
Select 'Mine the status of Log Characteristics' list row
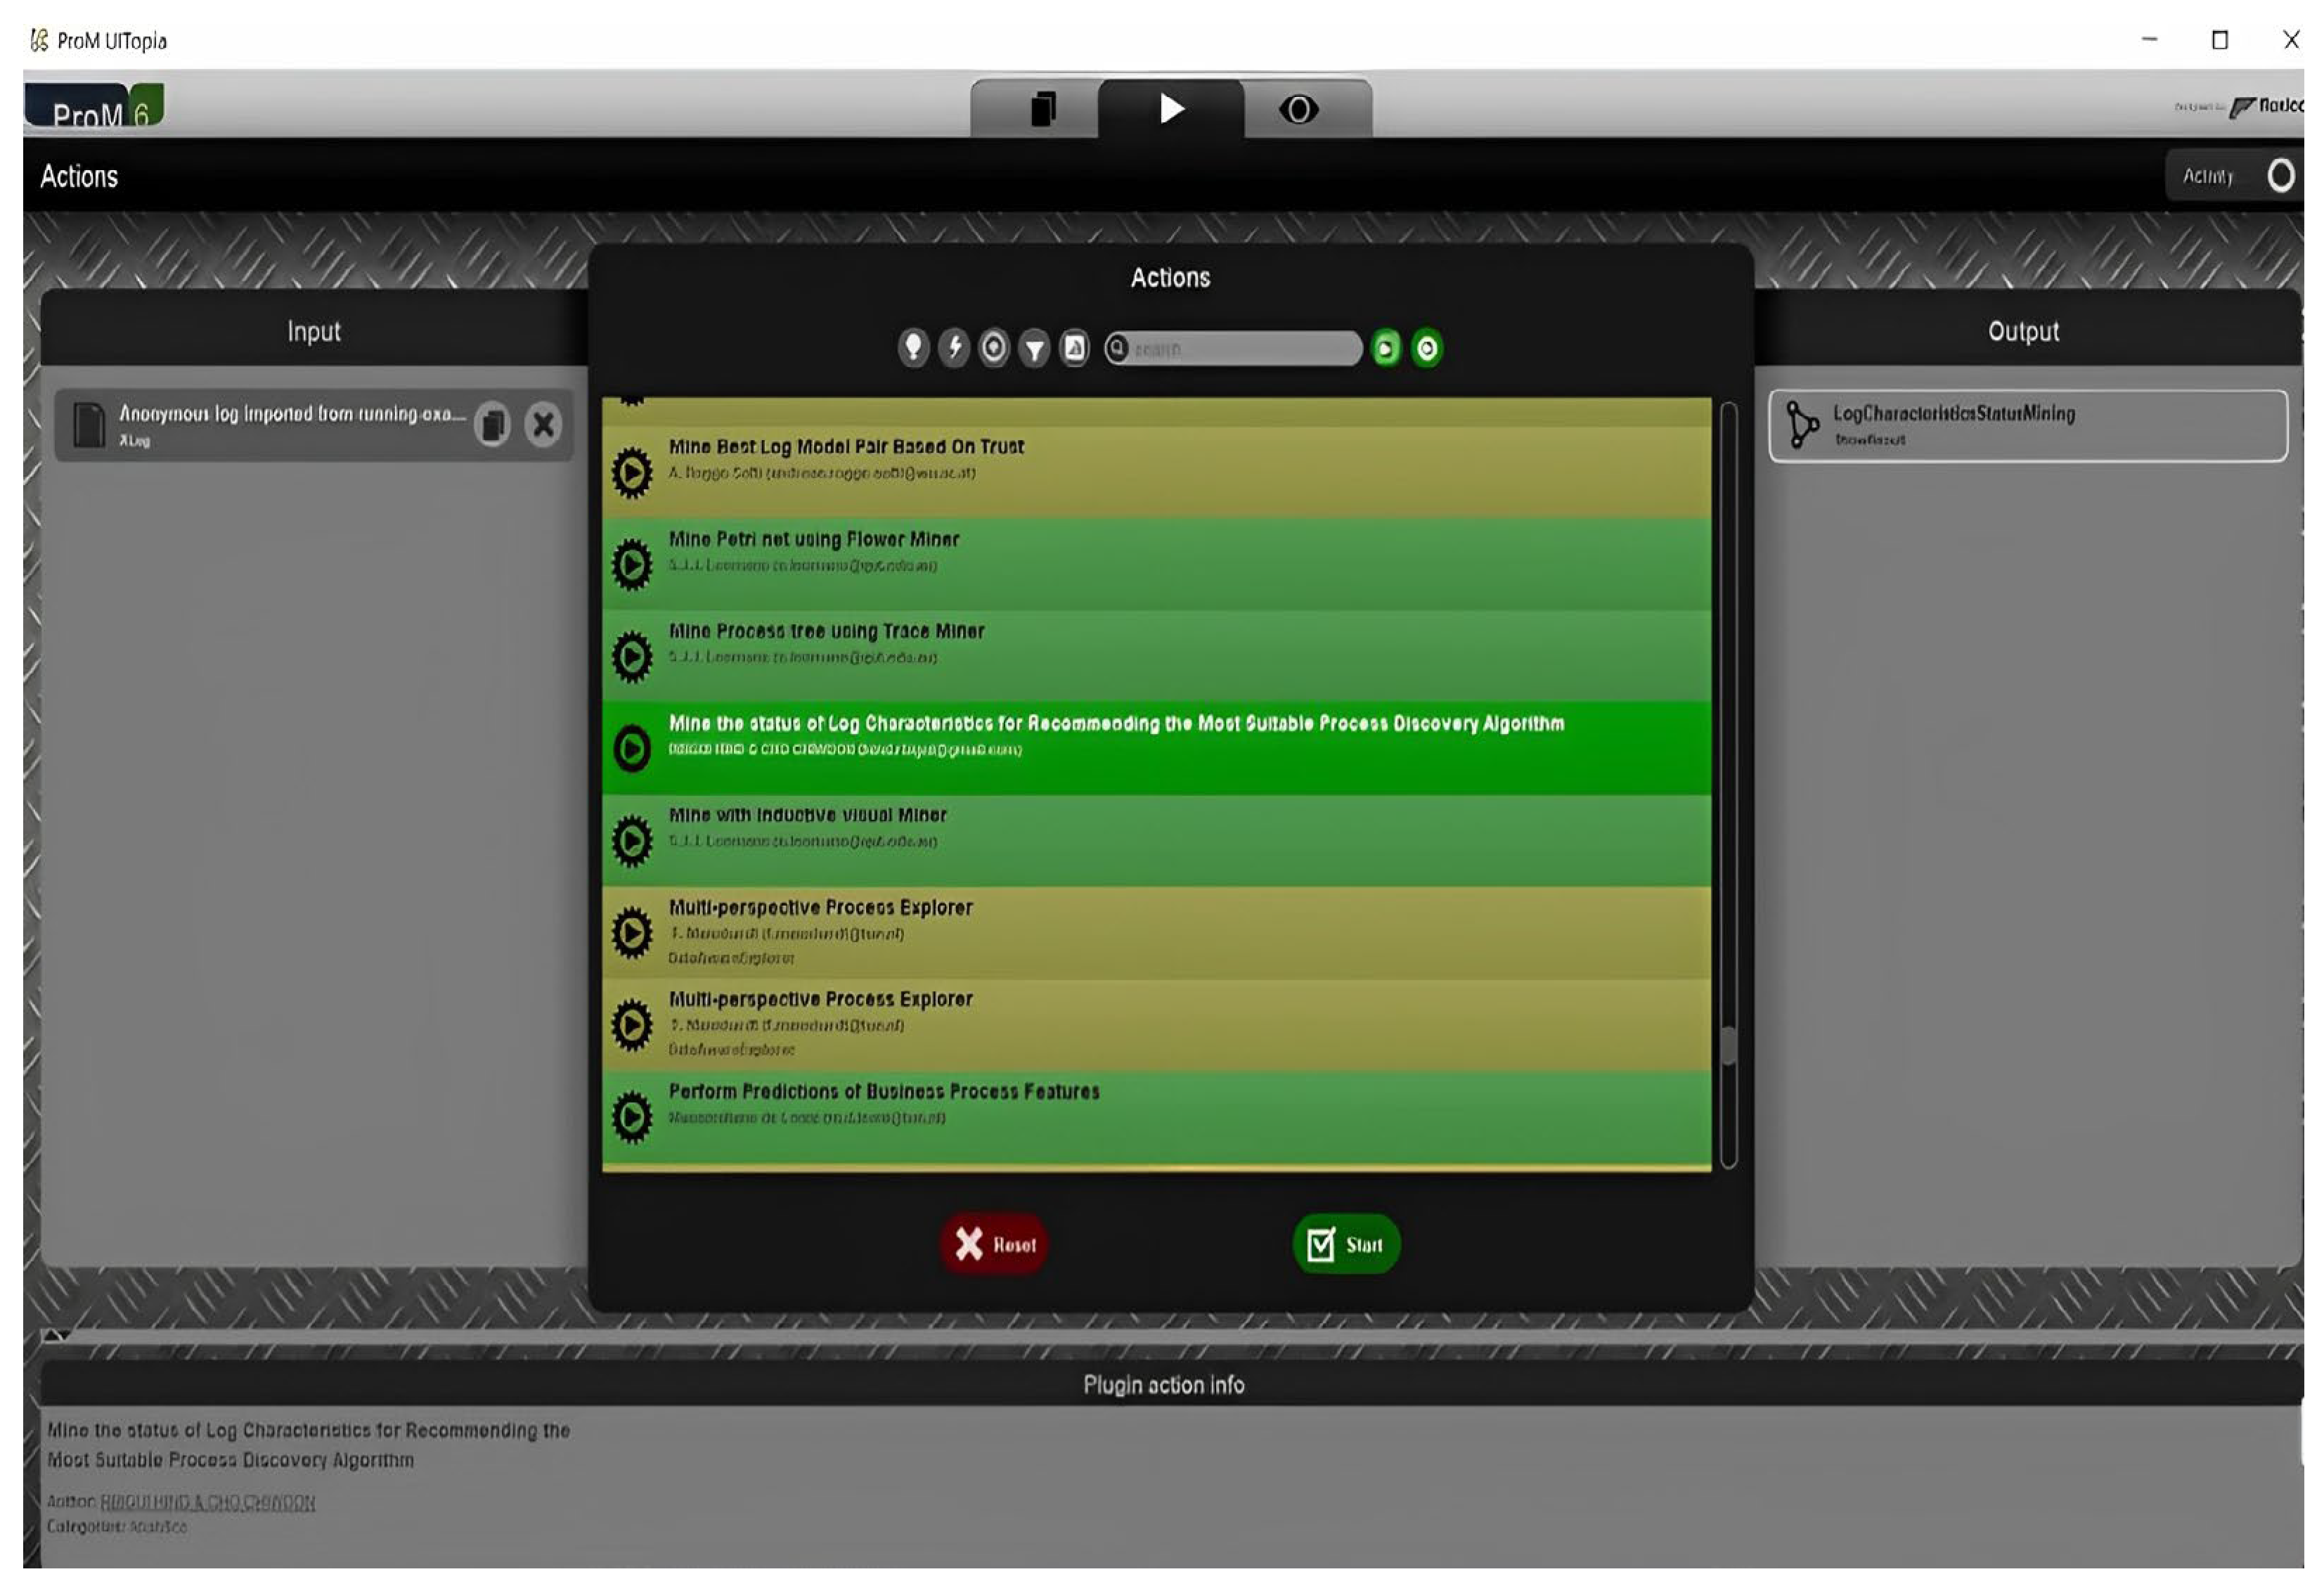(1157, 748)
